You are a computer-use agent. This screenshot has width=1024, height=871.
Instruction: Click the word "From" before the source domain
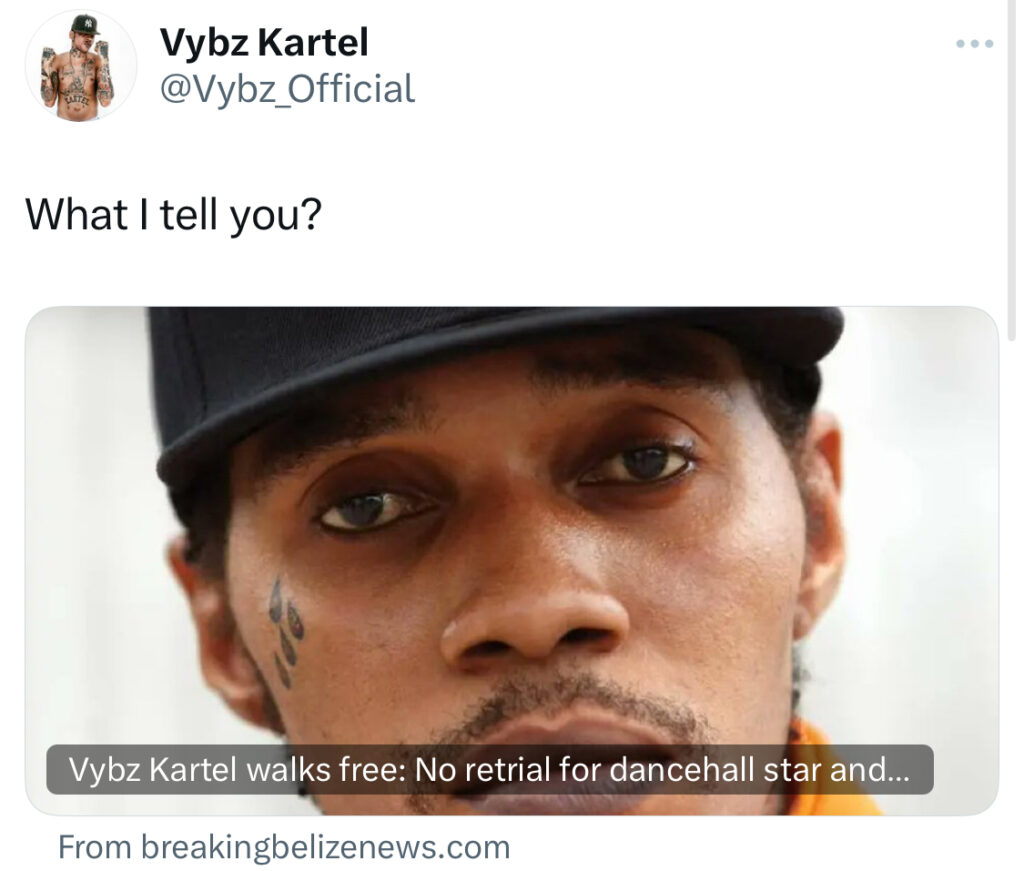95,847
